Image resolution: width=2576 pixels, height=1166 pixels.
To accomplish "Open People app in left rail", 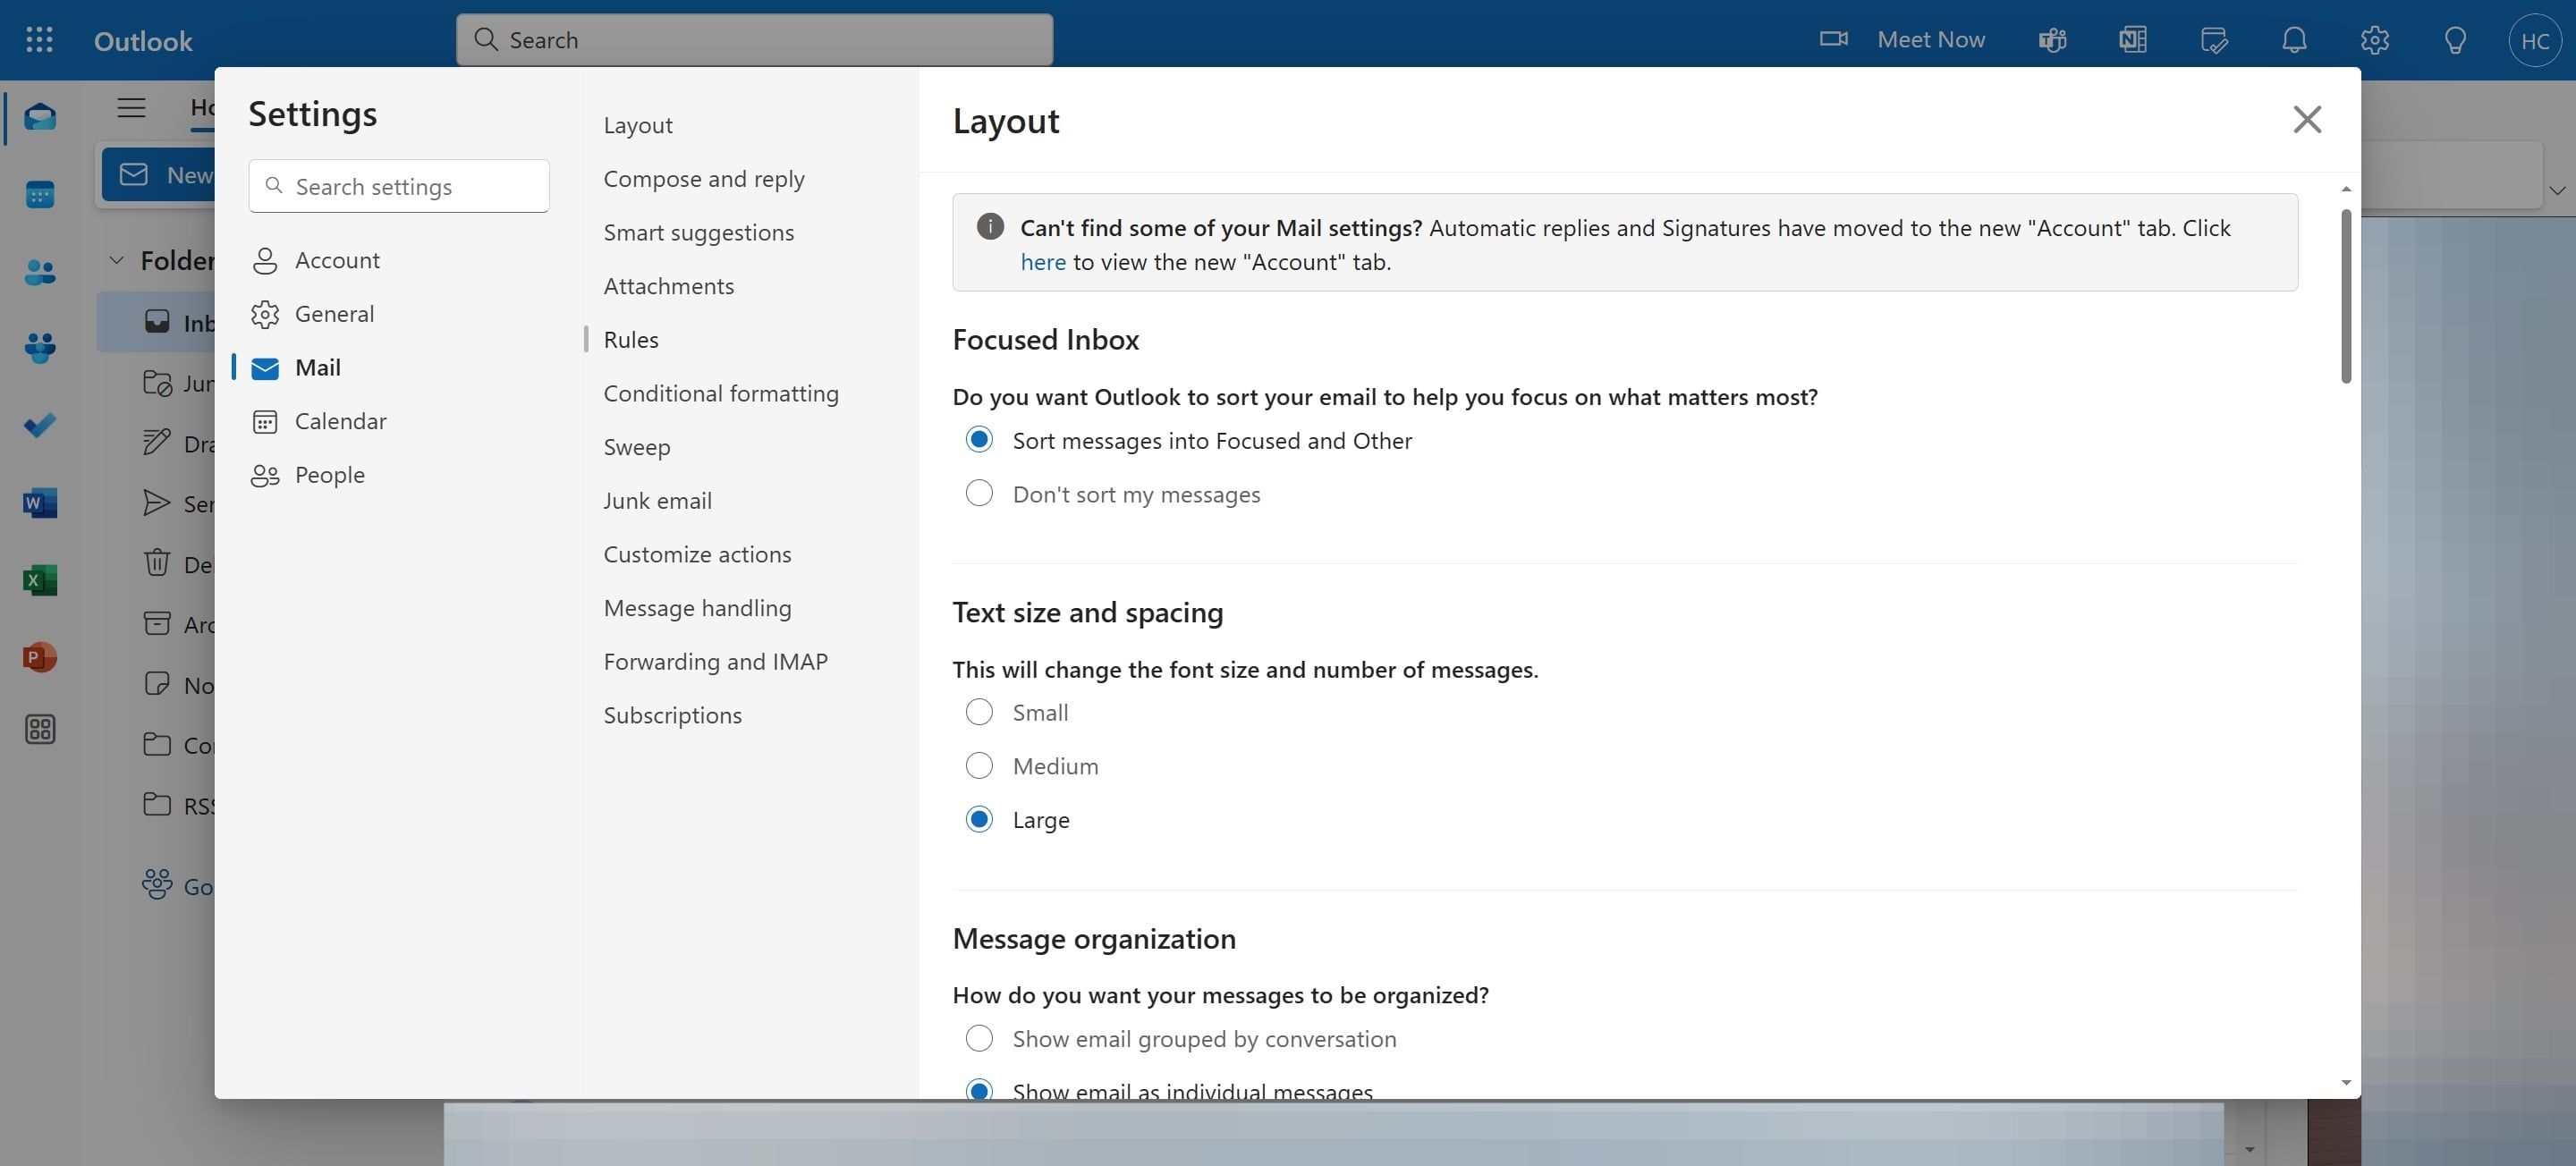I will click(40, 272).
